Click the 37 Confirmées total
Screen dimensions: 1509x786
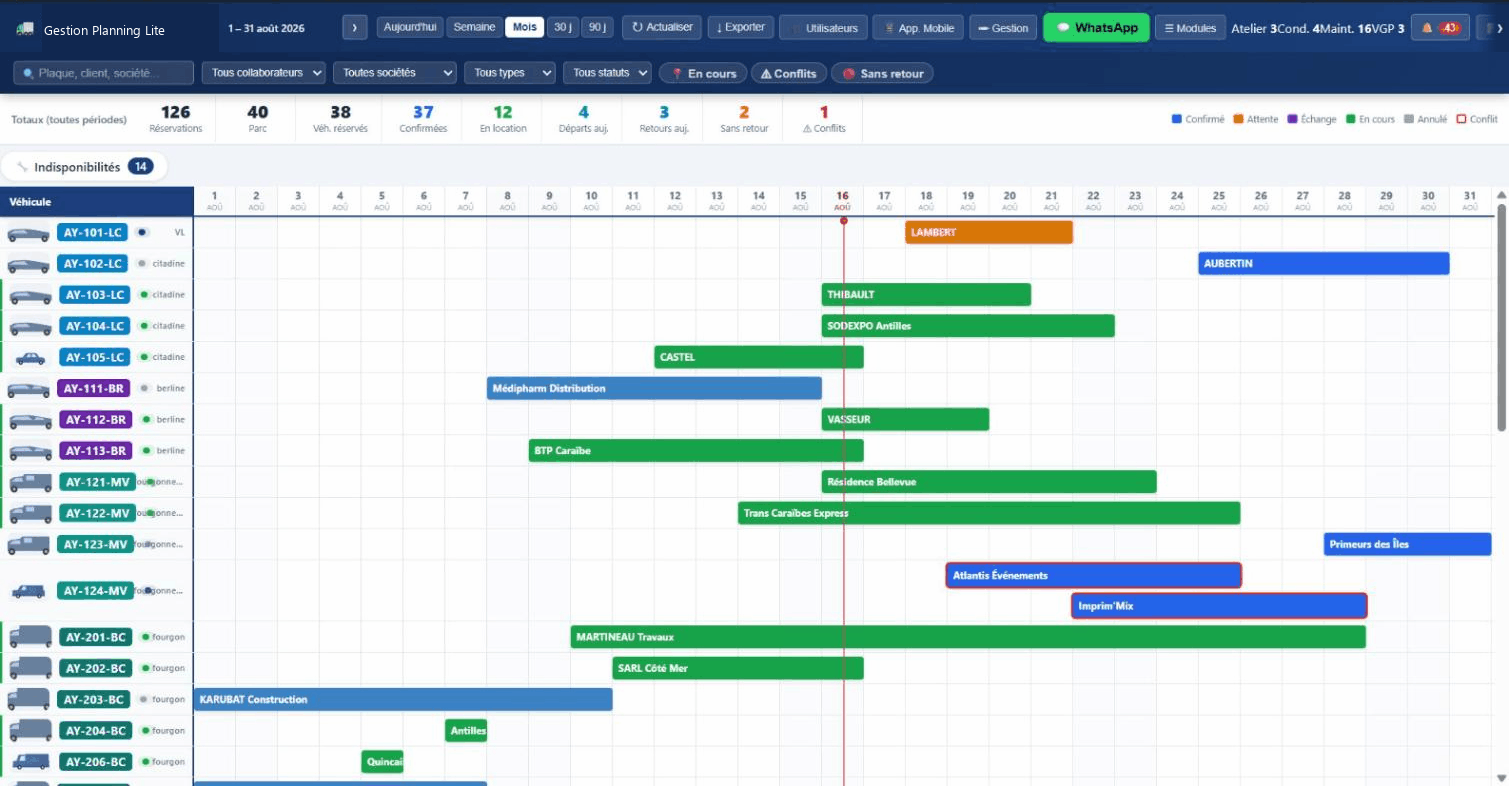click(423, 119)
